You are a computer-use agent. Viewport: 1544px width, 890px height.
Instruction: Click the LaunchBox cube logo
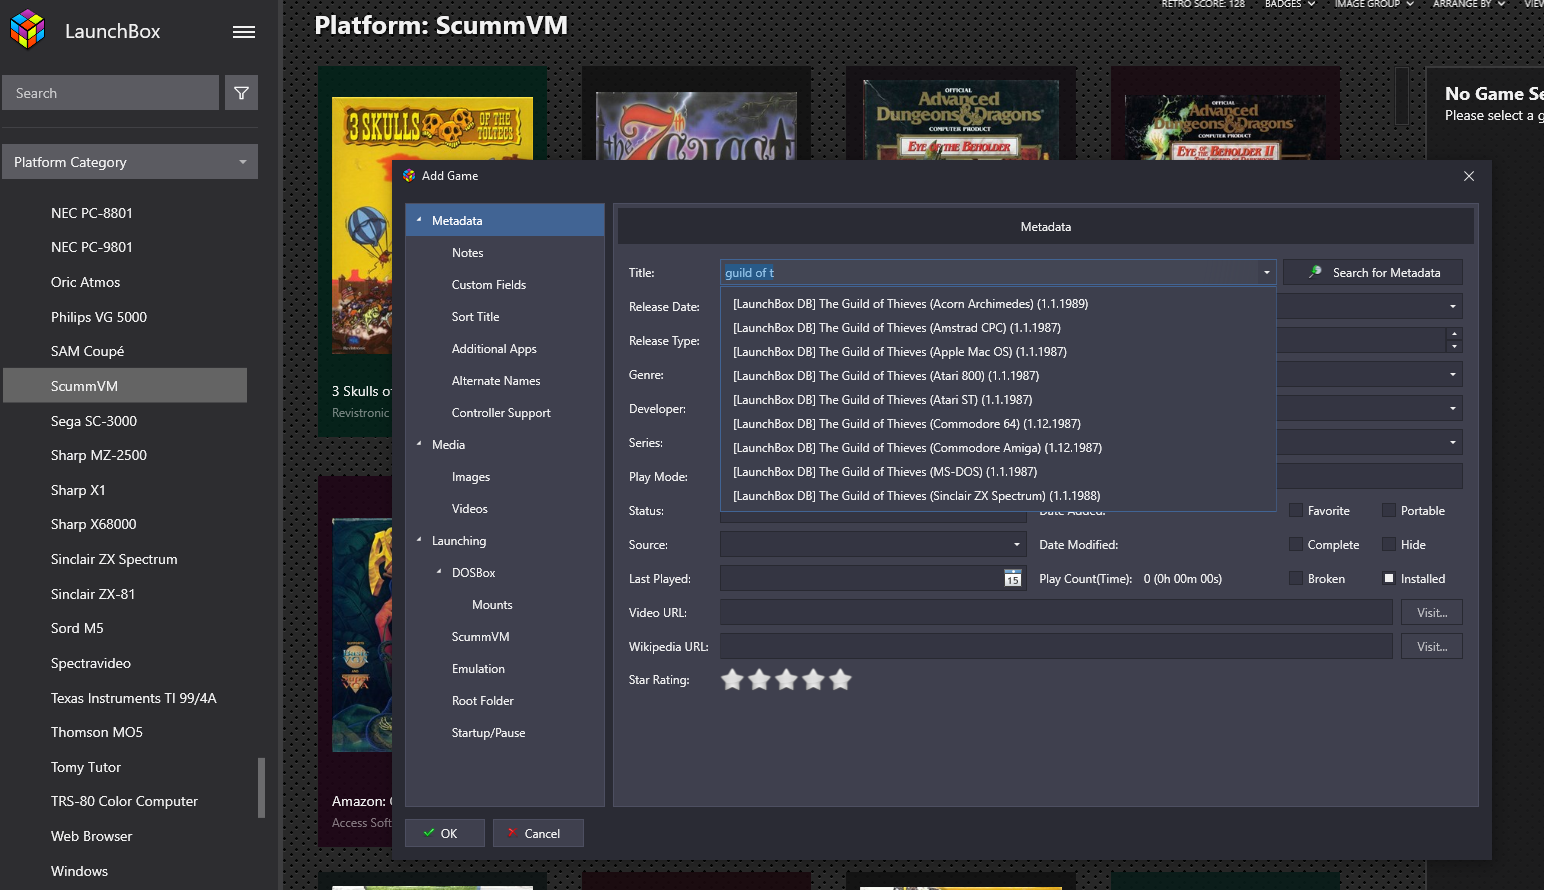coord(28,30)
